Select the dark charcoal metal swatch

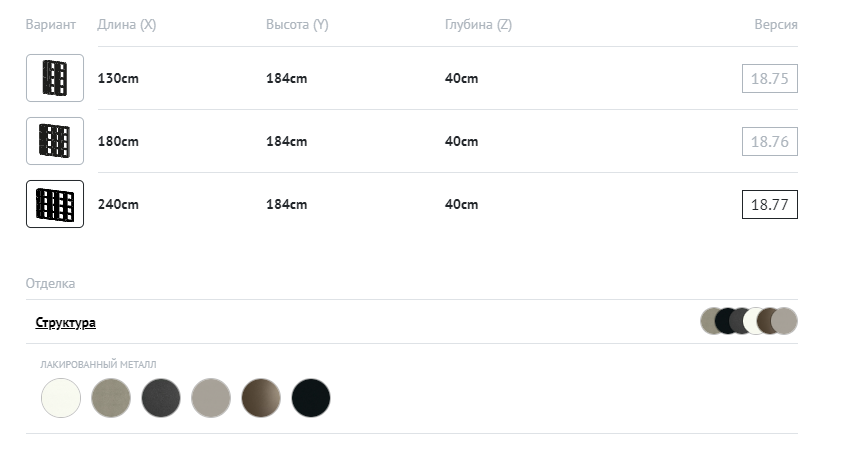pyautogui.click(x=161, y=398)
